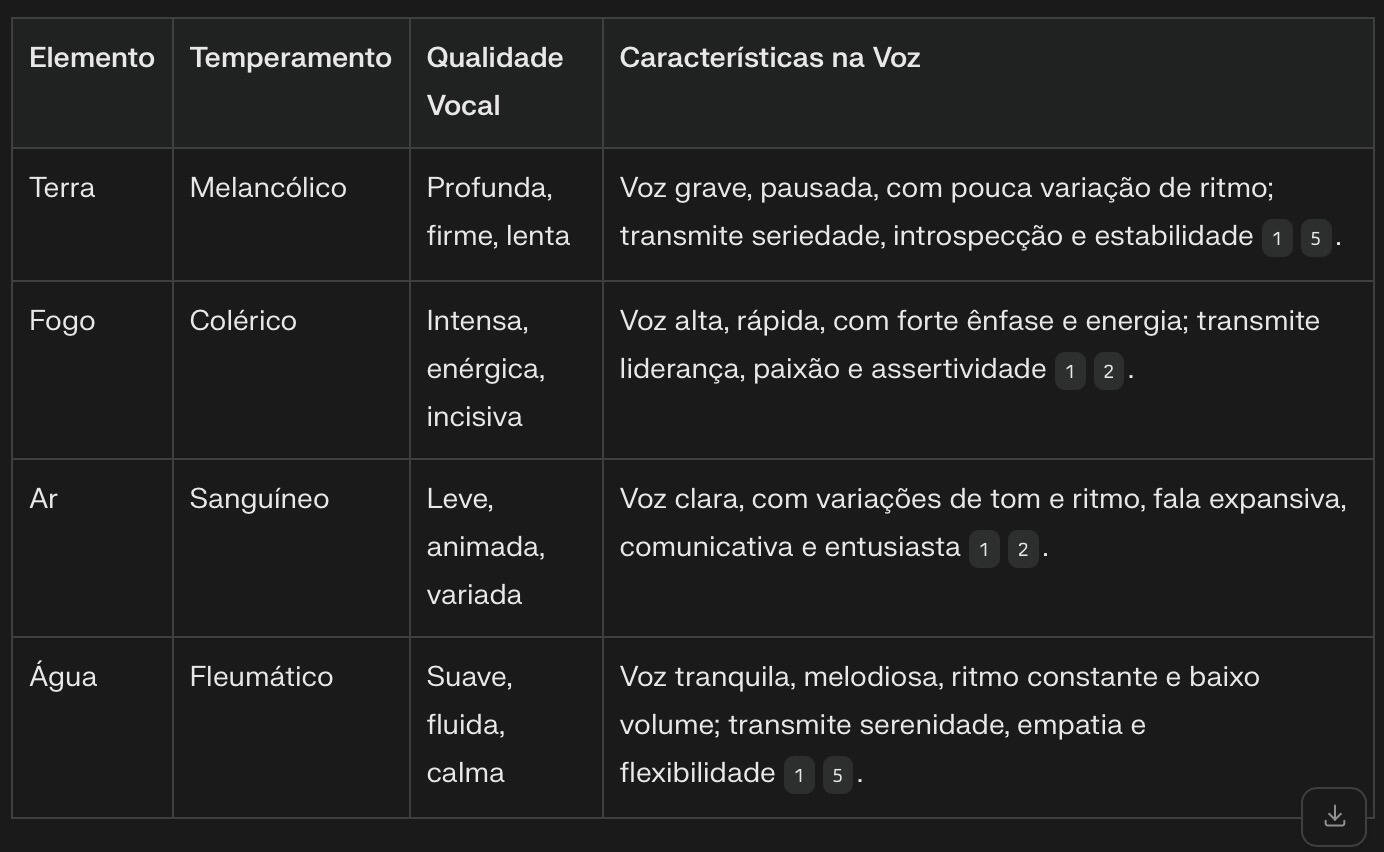Open citation 1 in the Ar row
This screenshot has height=852, width=1384.
(984, 550)
